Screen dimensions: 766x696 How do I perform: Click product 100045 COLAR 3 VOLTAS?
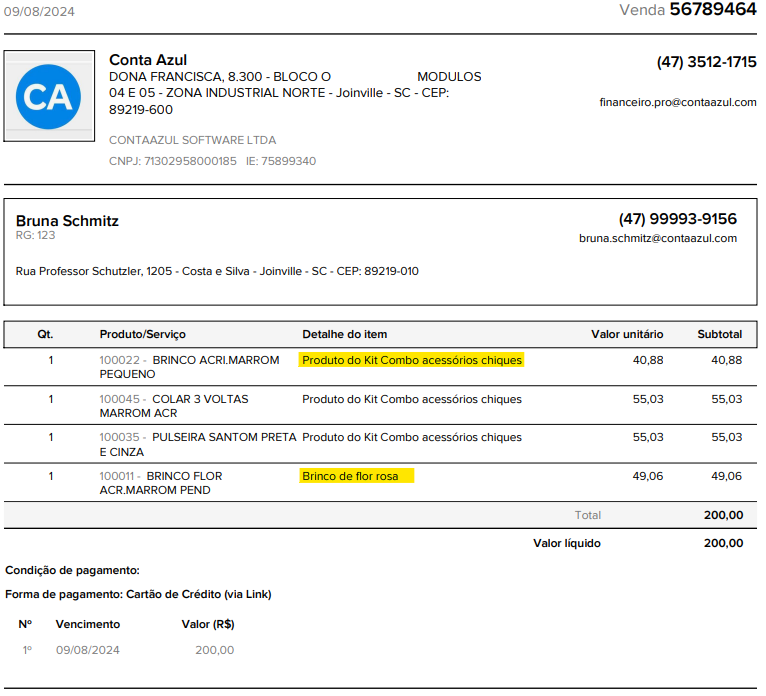(174, 406)
